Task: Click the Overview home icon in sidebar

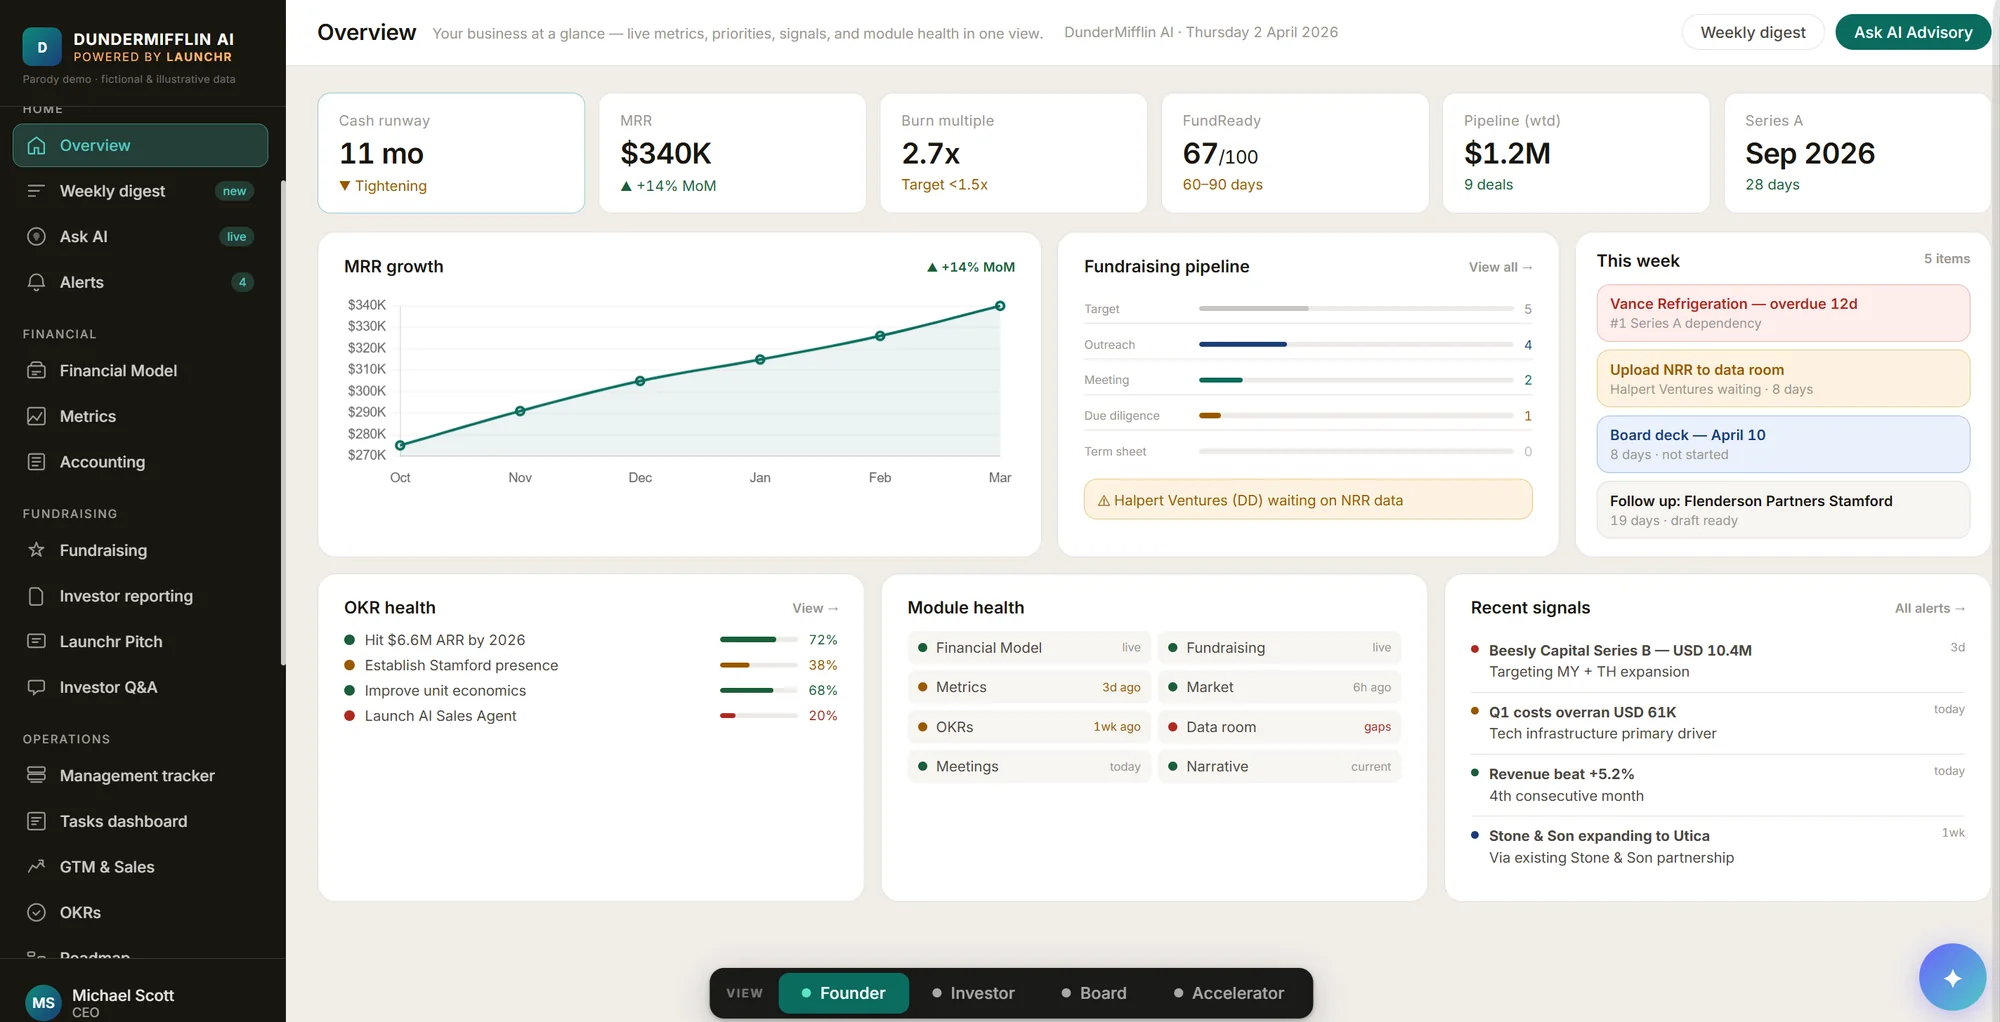Action: (37, 145)
